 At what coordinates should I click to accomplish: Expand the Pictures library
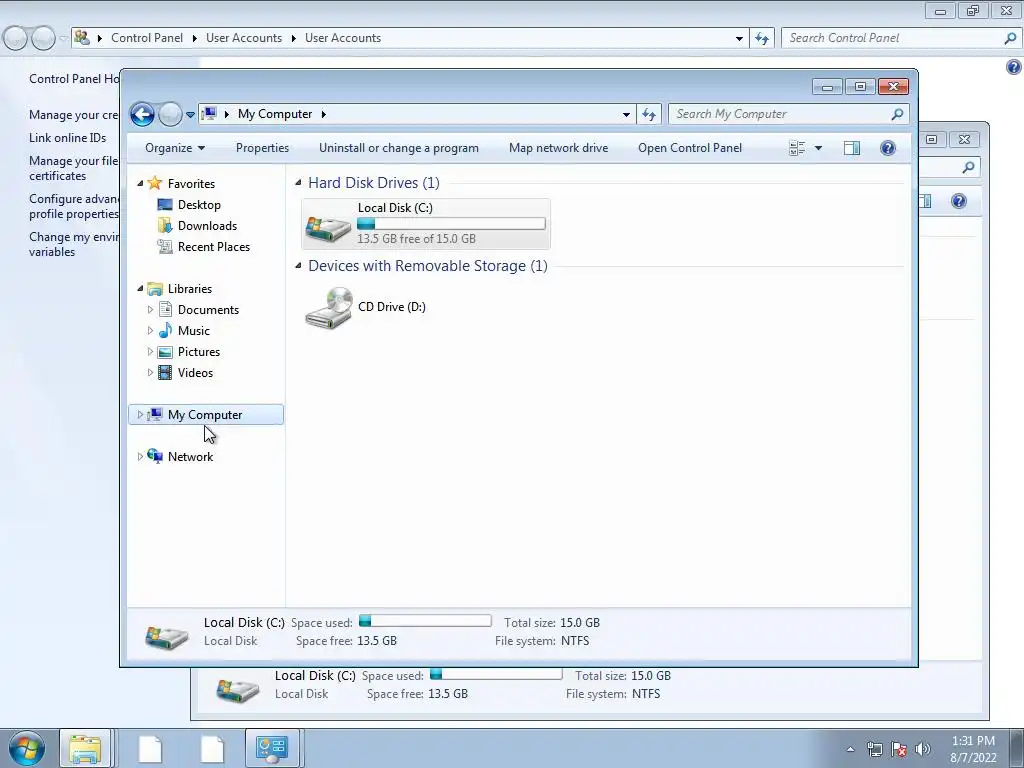coord(150,351)
